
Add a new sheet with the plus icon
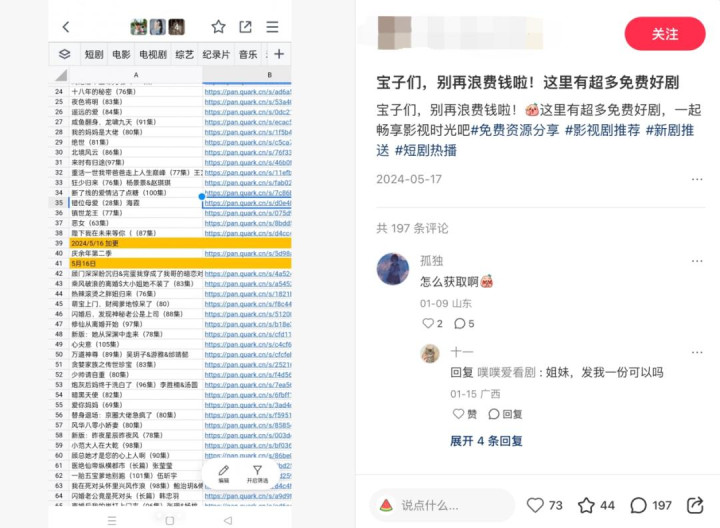click(x=279, y=54)
